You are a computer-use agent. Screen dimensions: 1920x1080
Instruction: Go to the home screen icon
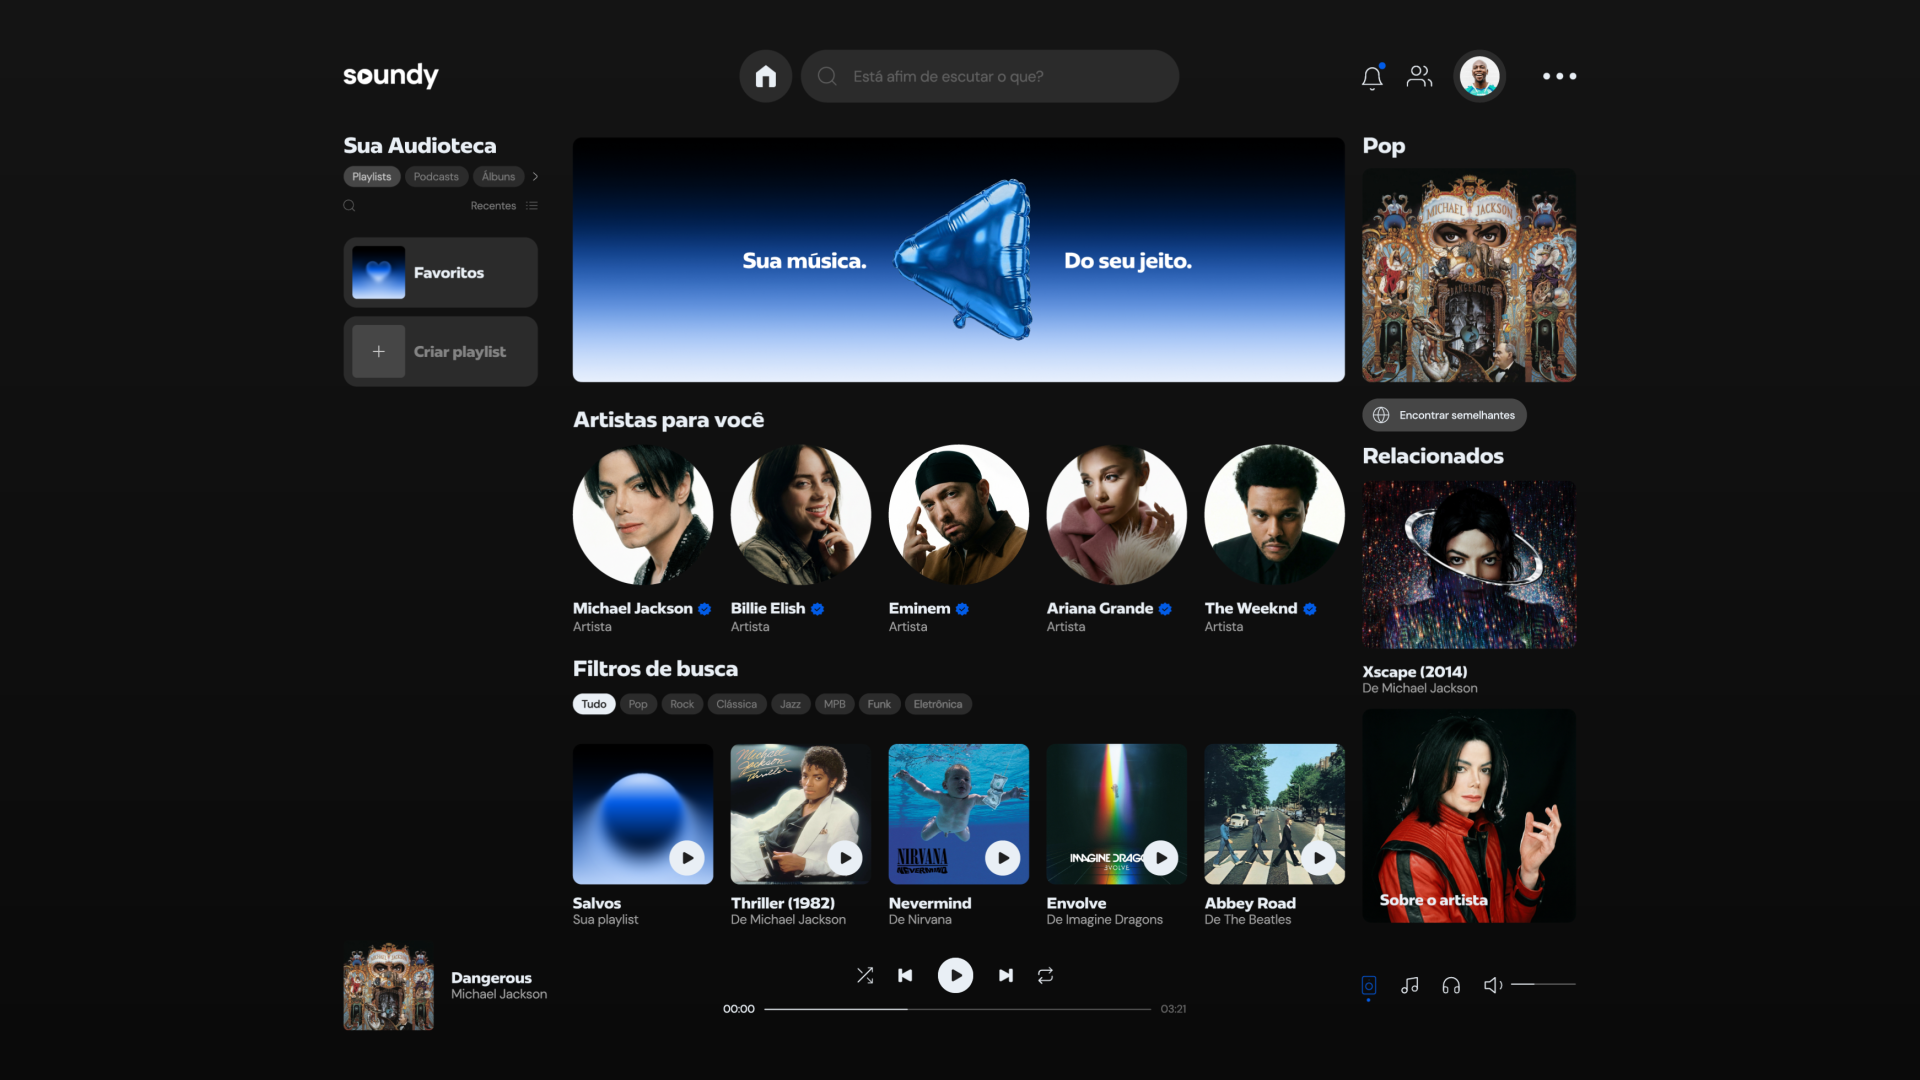[x=765, y=76]
